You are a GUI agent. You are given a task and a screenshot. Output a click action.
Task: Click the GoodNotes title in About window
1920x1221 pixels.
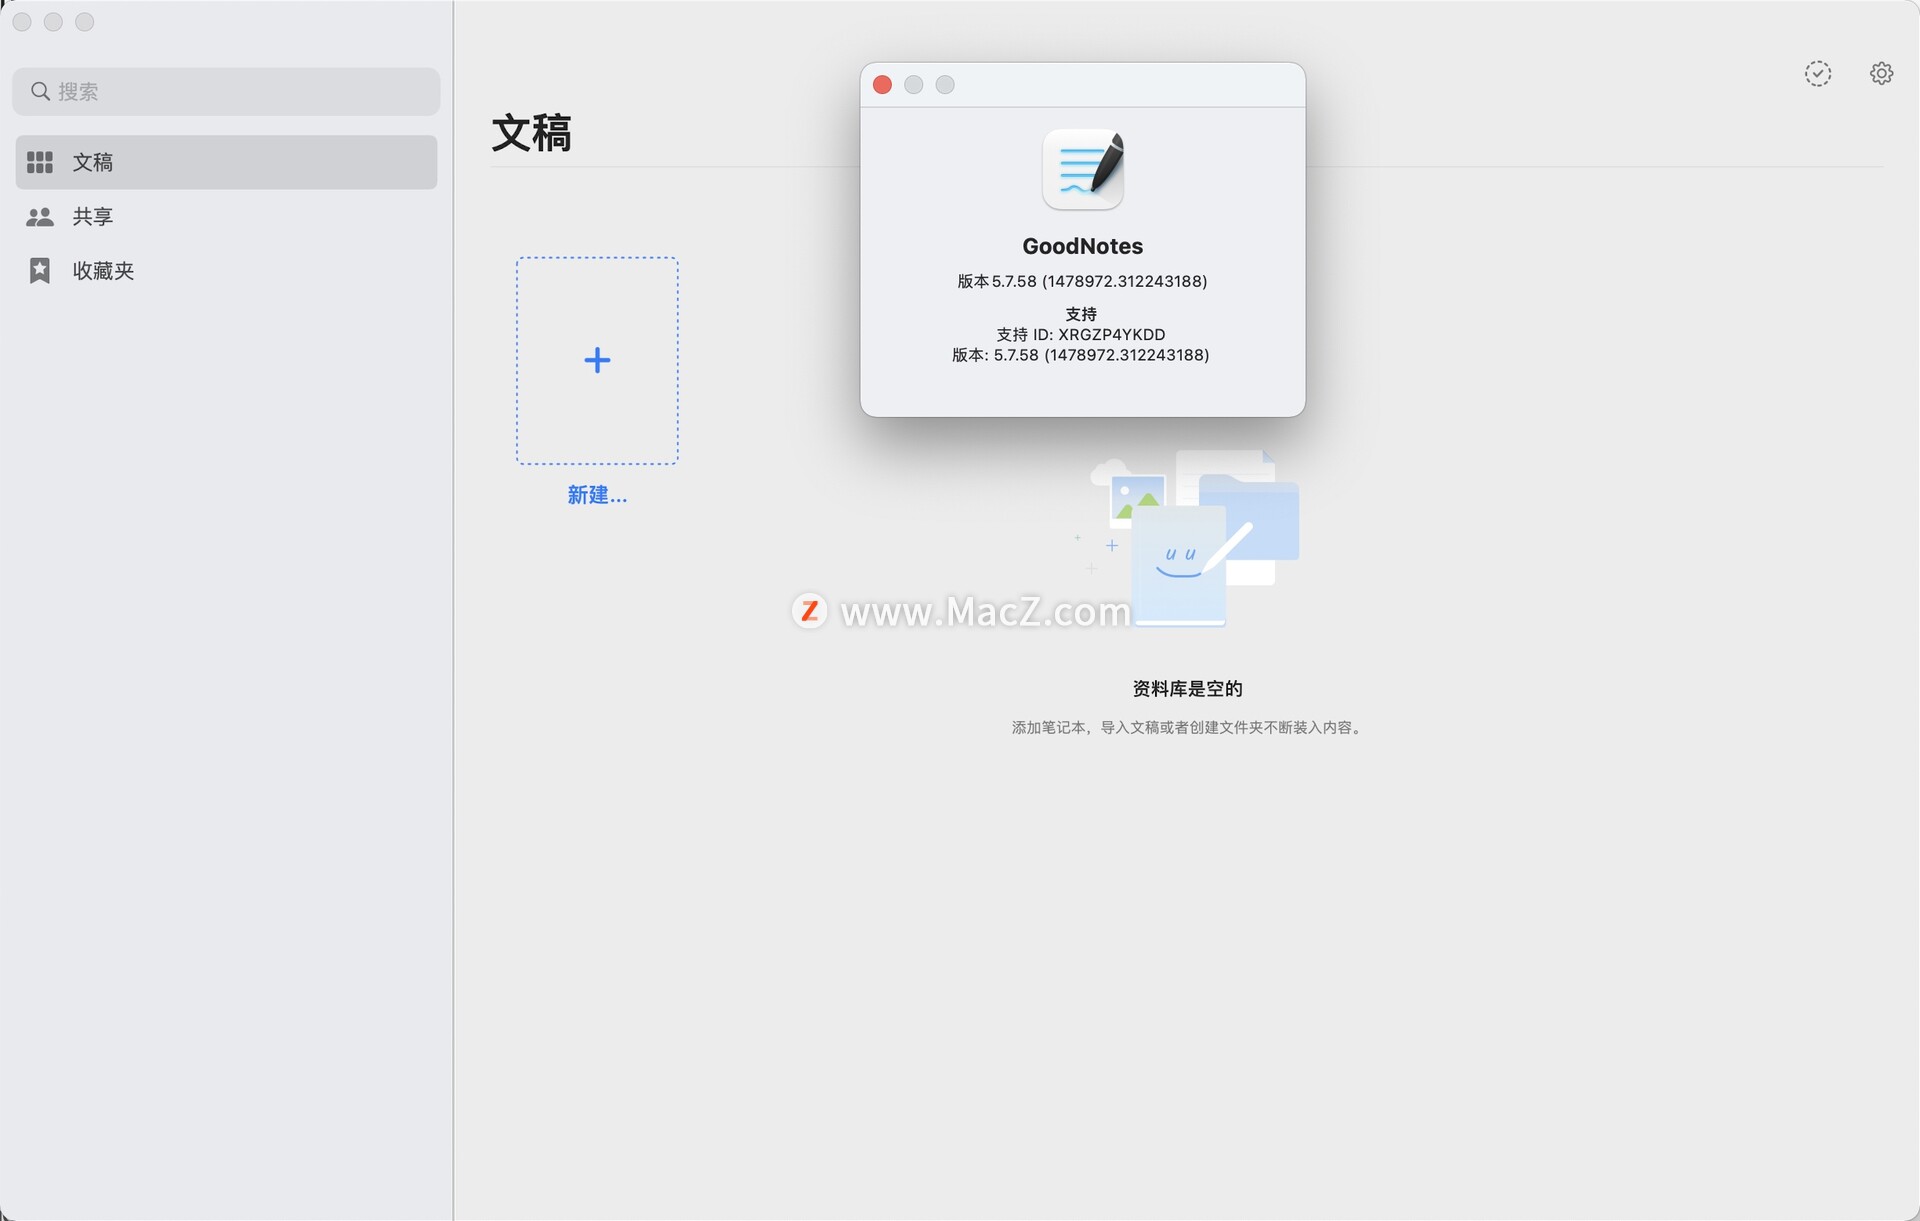[1083, 246]
